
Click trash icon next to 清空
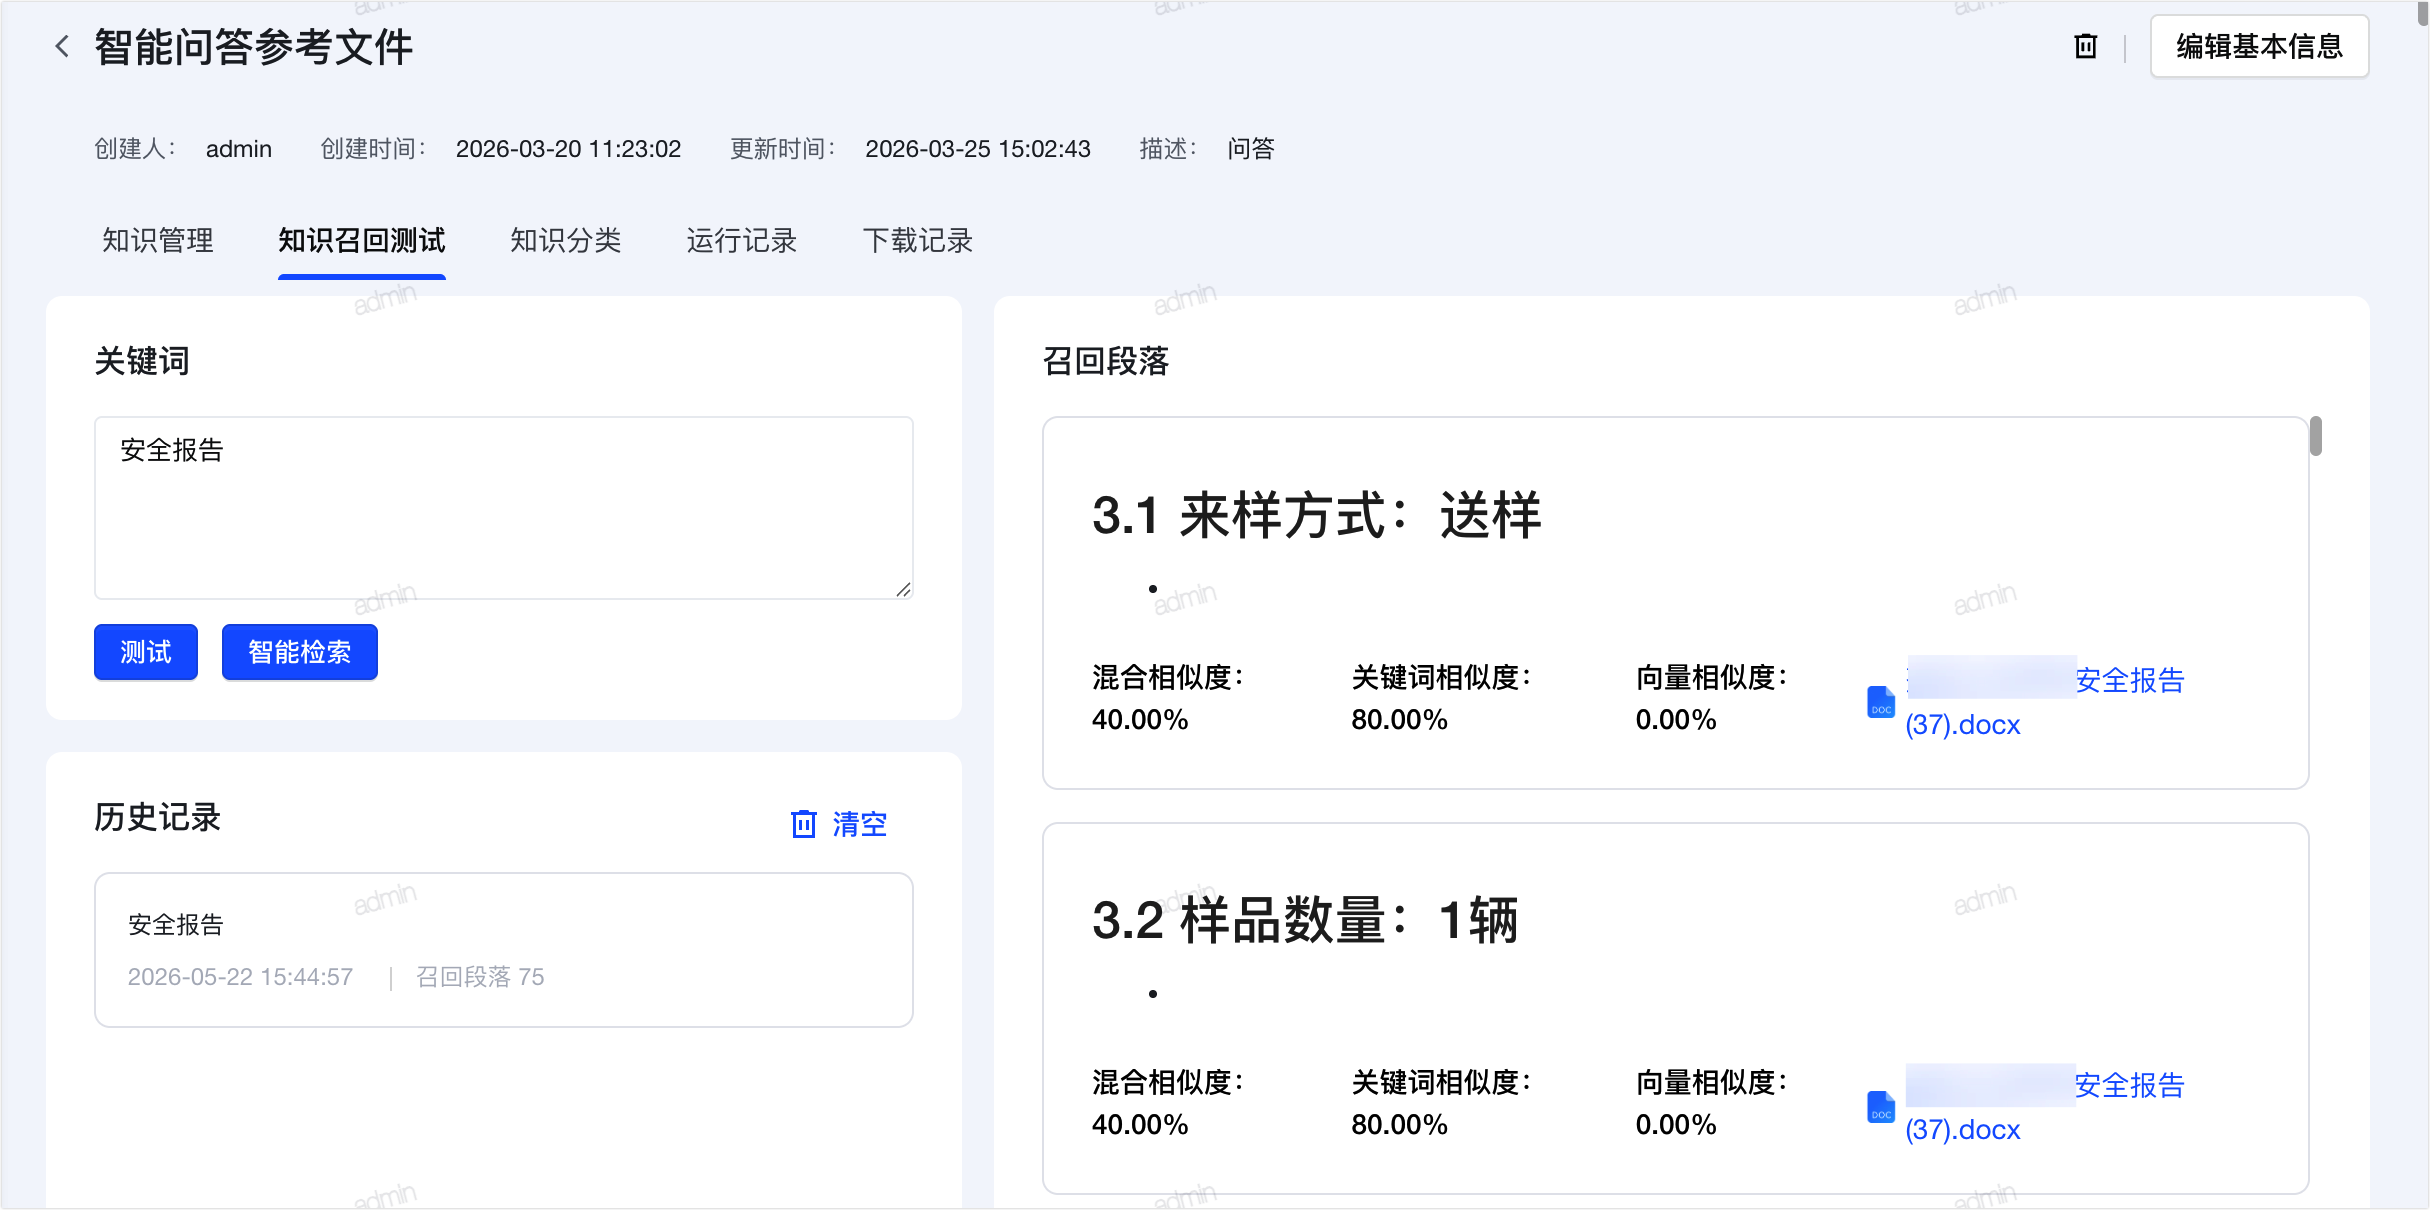pyautogui.click(x=804, y=824)
